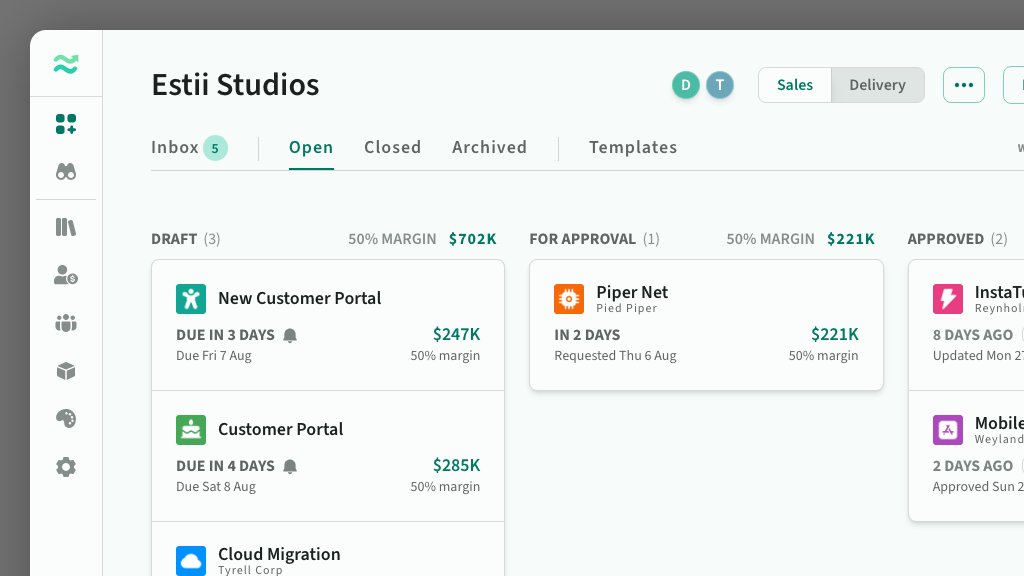Click the $285K amount
1024x576 pixels.
pyautogui.click(x=456, y=465)
